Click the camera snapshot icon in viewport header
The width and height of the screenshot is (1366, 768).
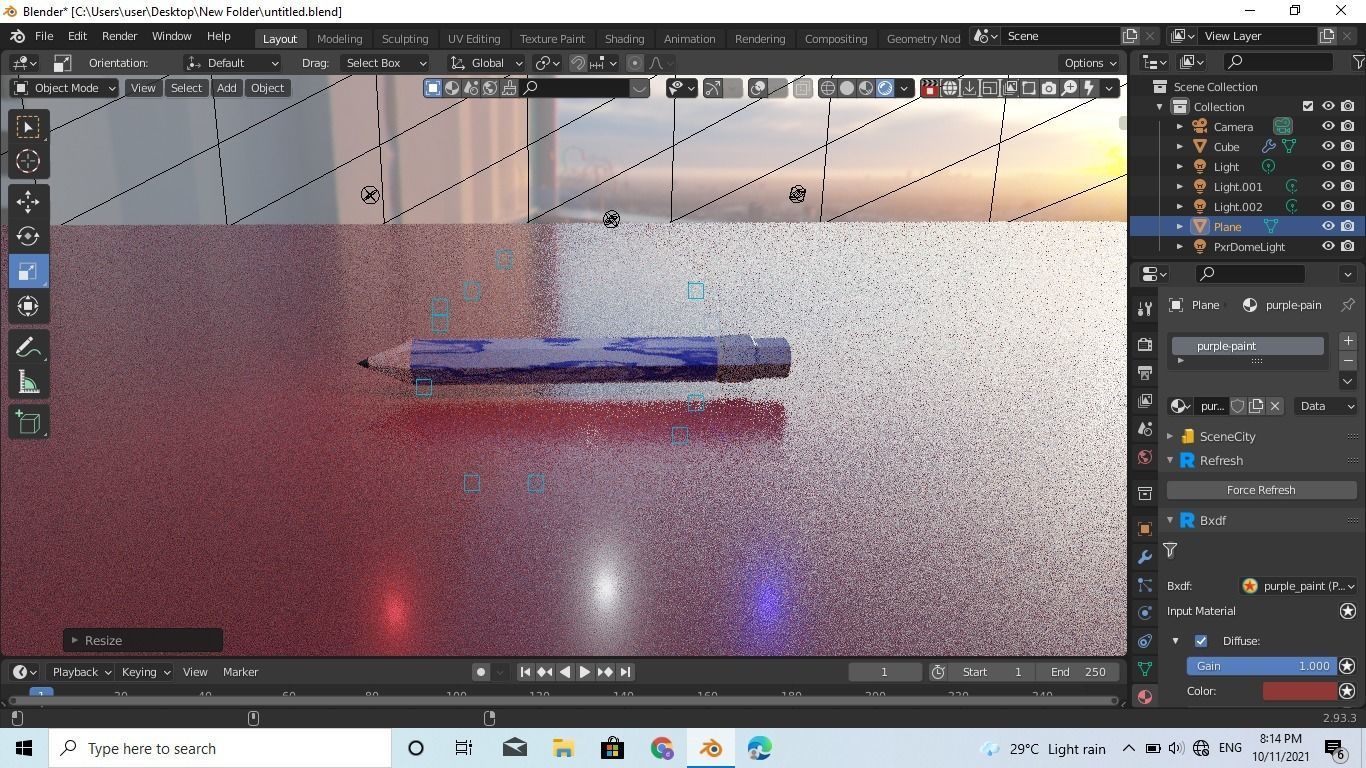pos(1049,88)
